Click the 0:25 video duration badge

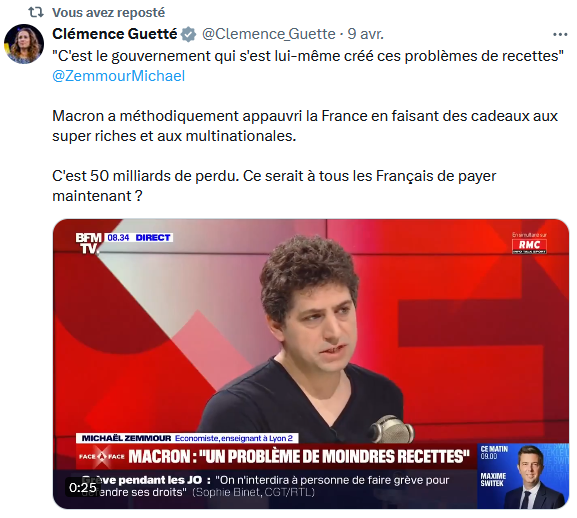click(83, 488)
